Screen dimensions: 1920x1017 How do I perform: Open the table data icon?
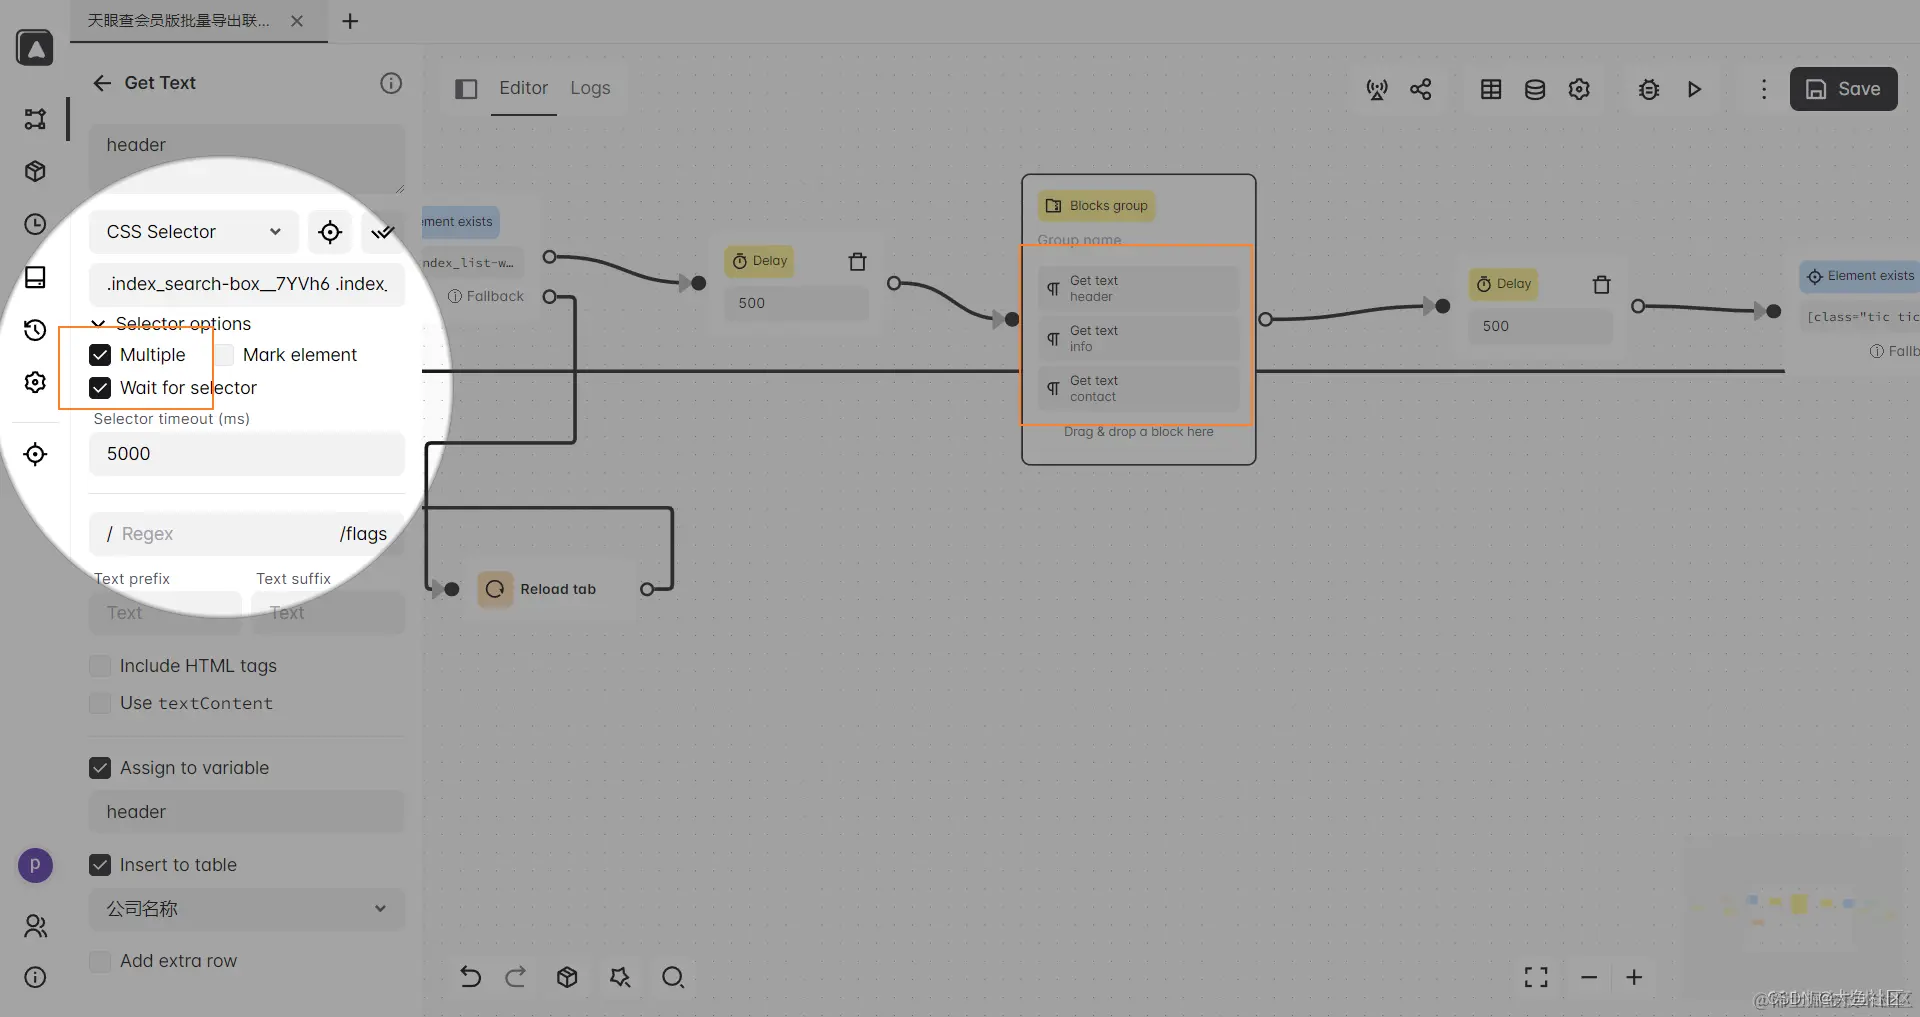pyautogui.click(x=1491, y=89)
